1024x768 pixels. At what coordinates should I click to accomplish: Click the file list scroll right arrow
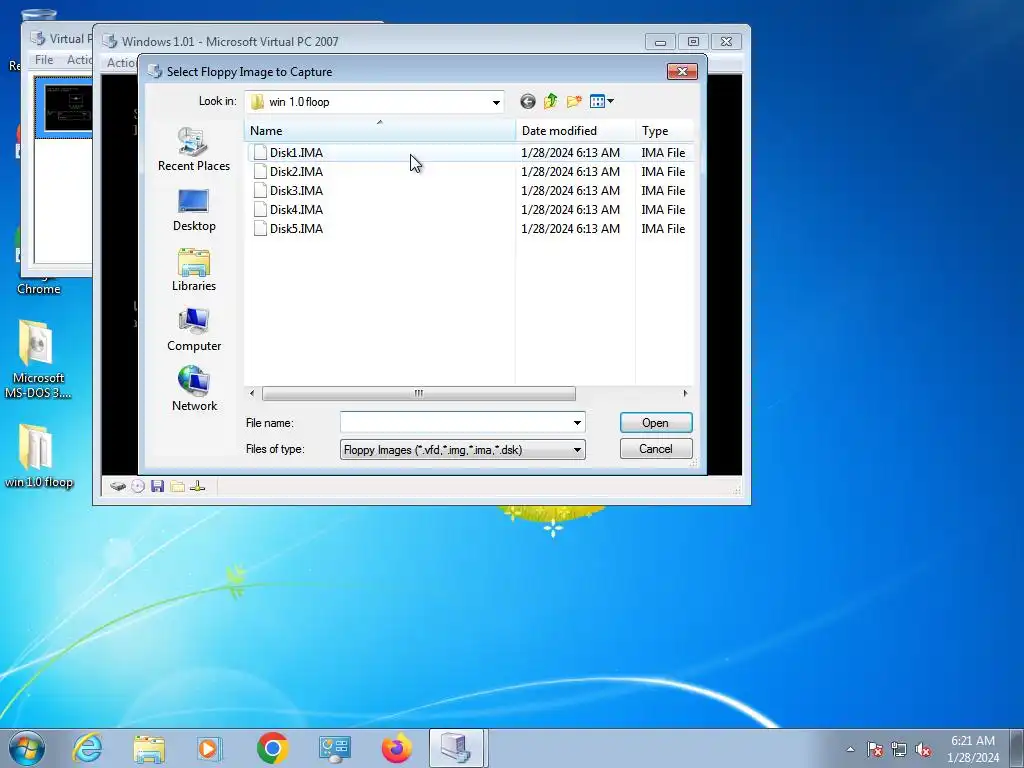tap(685, 393)
